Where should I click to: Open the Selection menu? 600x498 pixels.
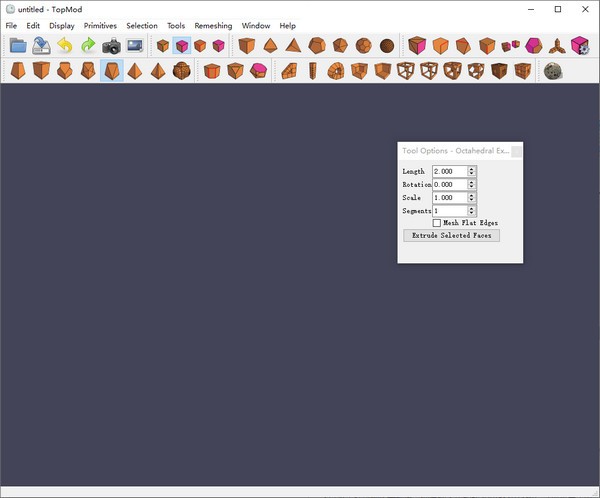click(142, 25)
